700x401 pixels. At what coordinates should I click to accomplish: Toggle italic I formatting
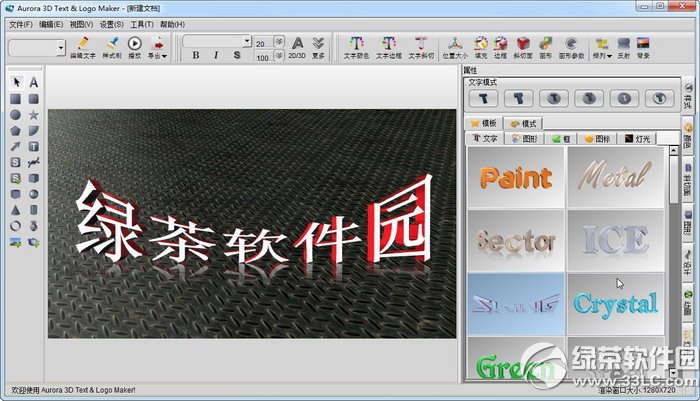216,55
